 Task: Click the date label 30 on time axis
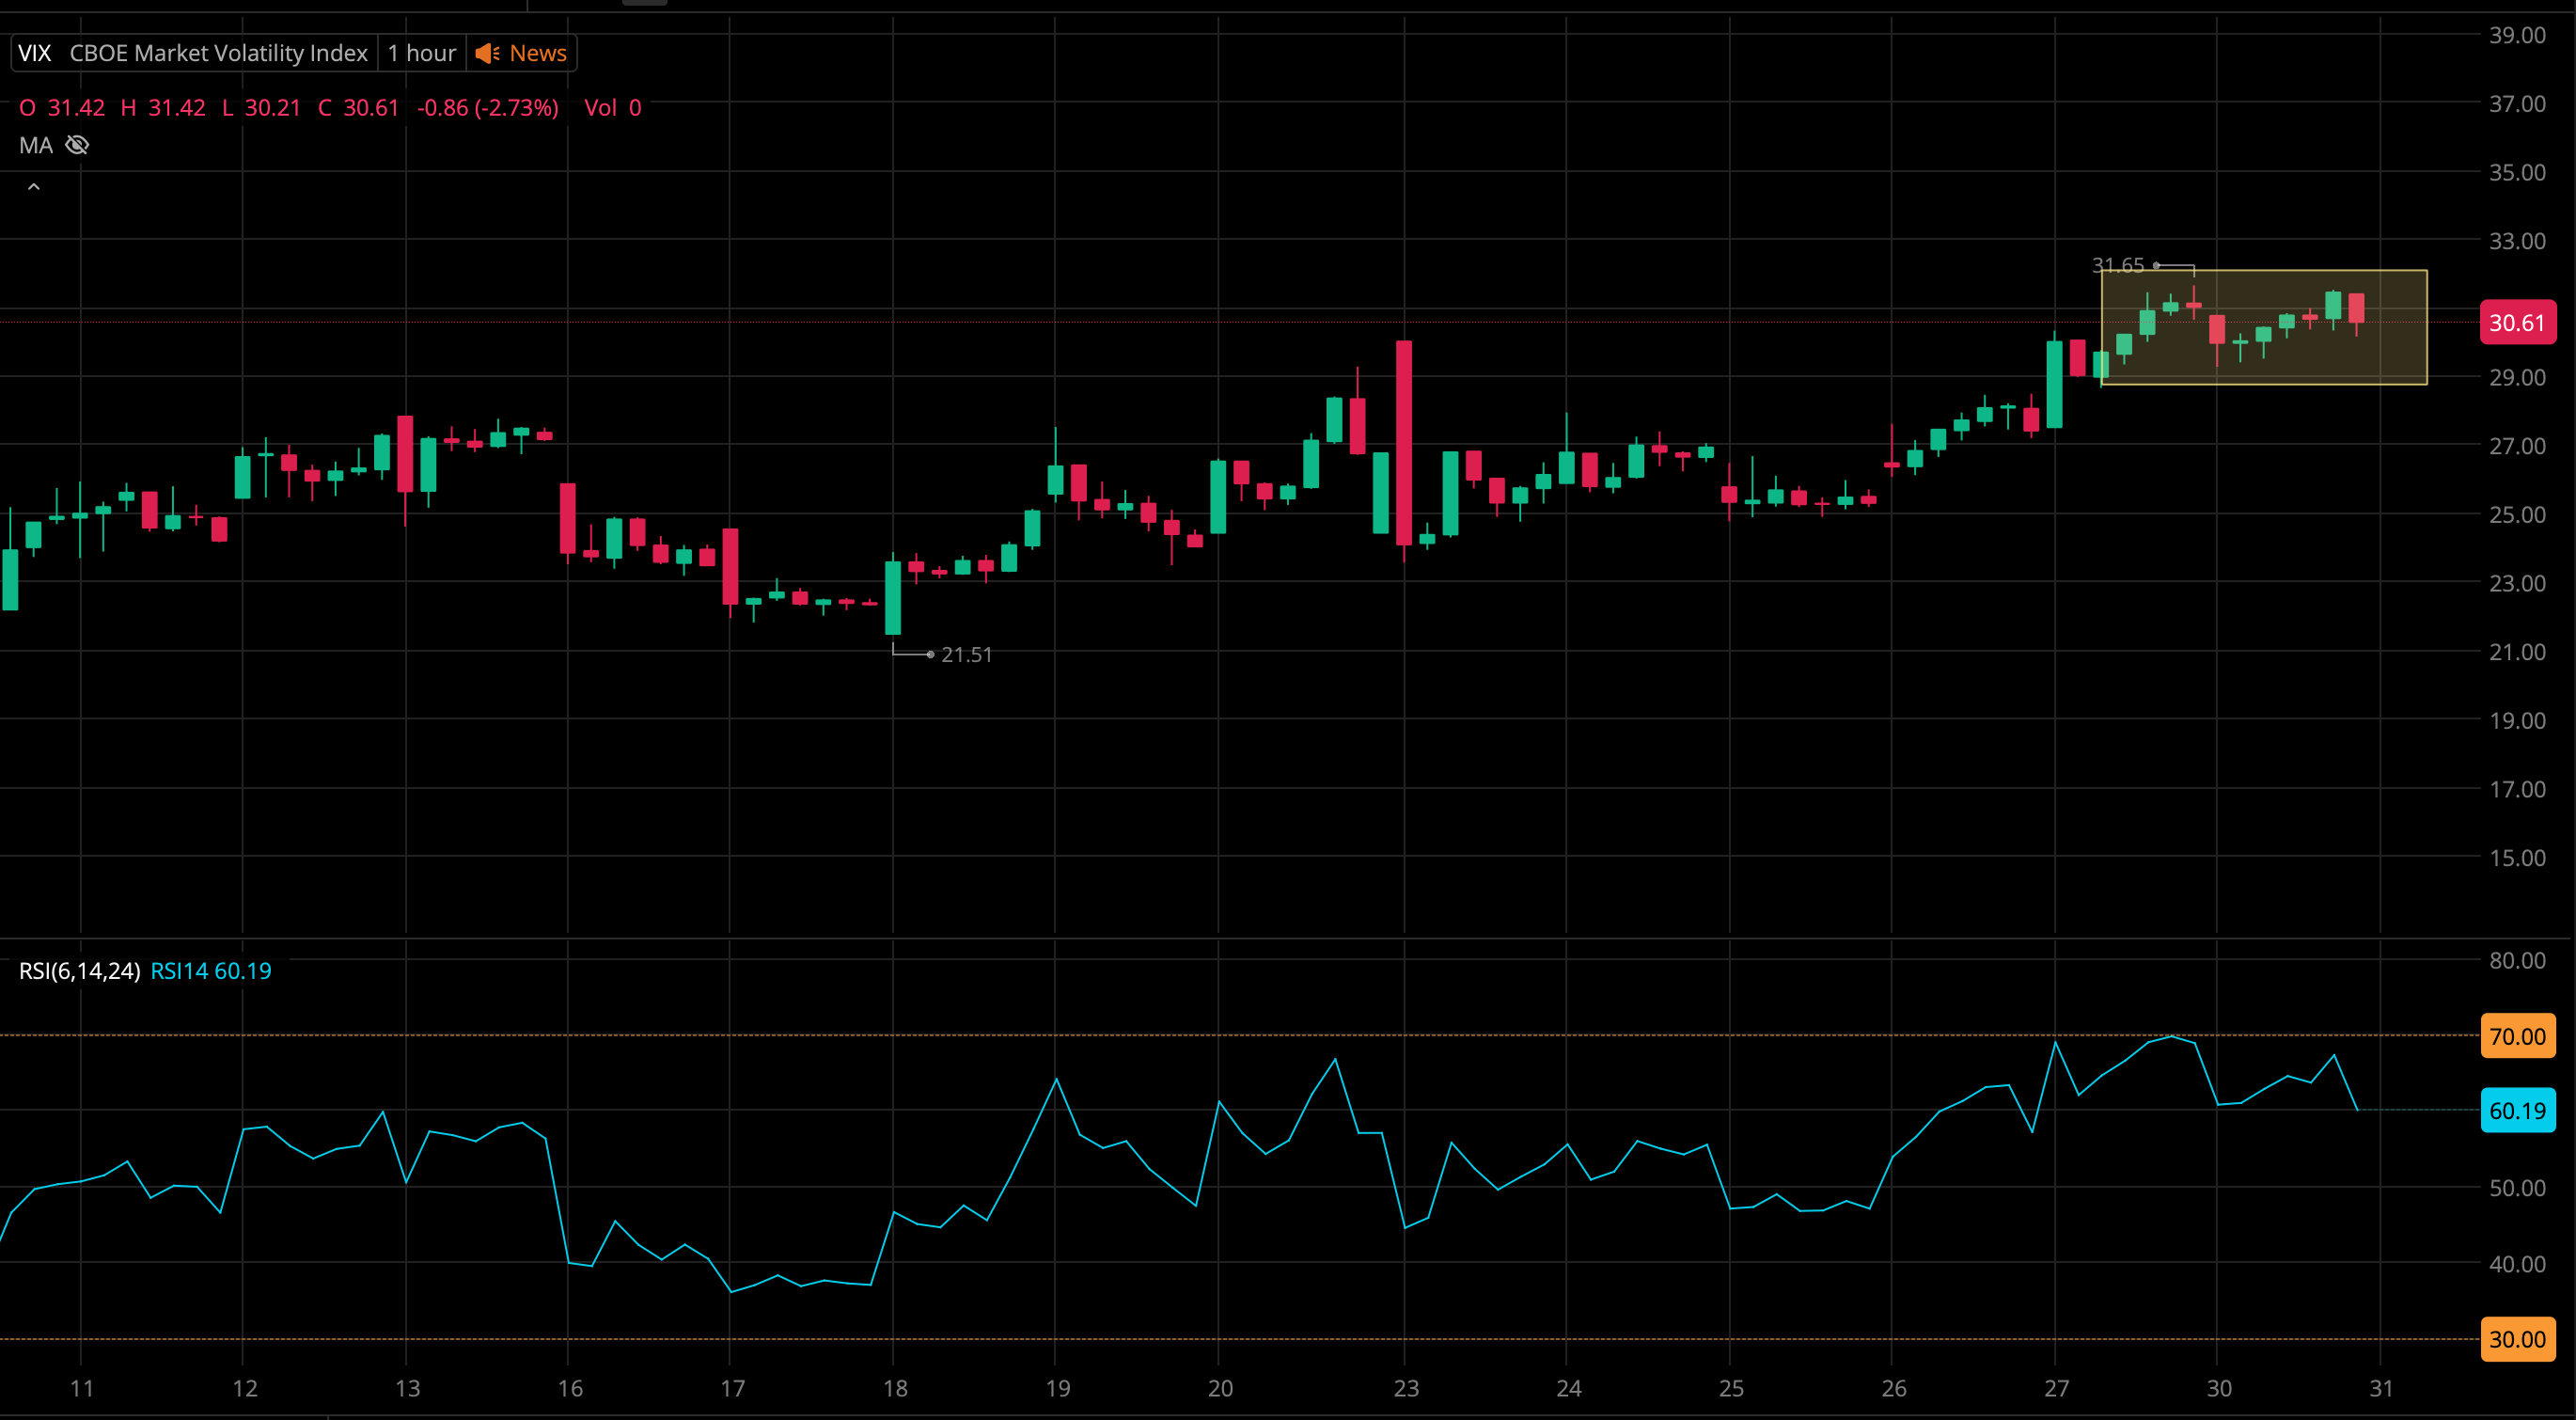2218,1388
